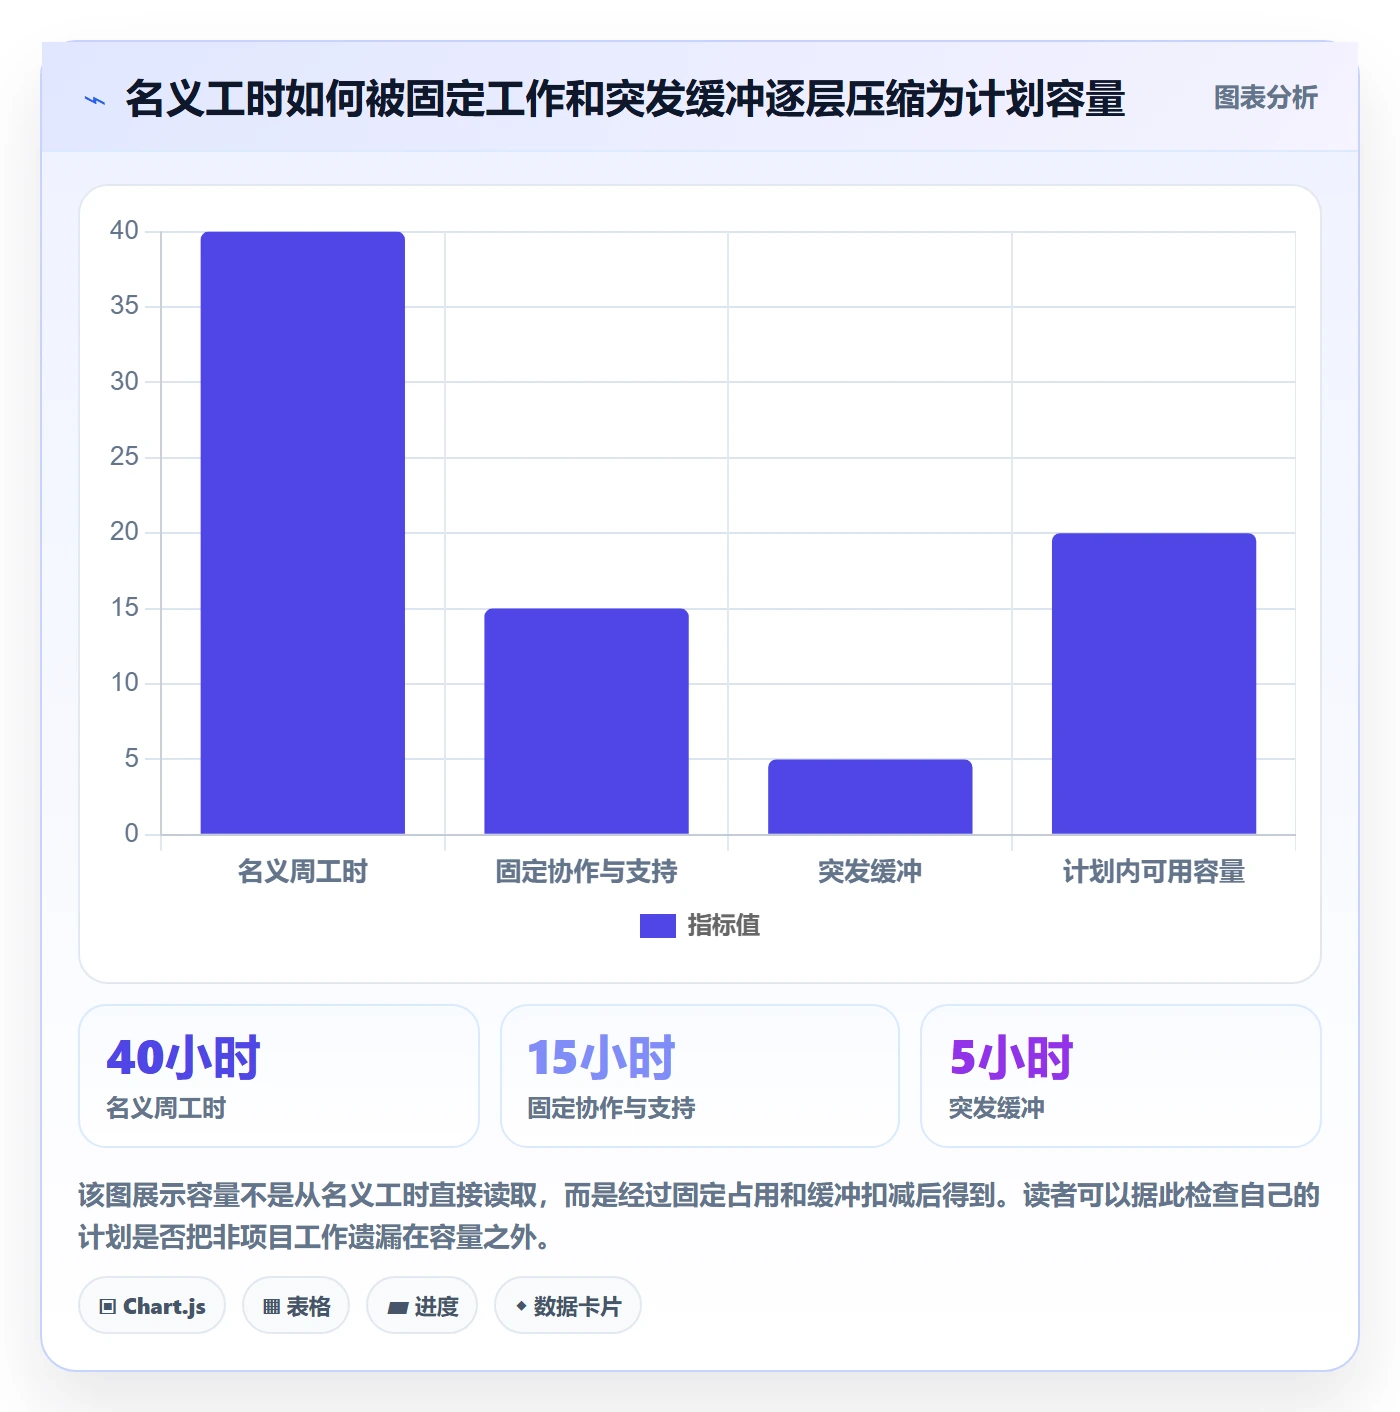Click the 突发缓冲 x-axis label
Viewport: 1400px width, 1412px height.
pos(870,872)
